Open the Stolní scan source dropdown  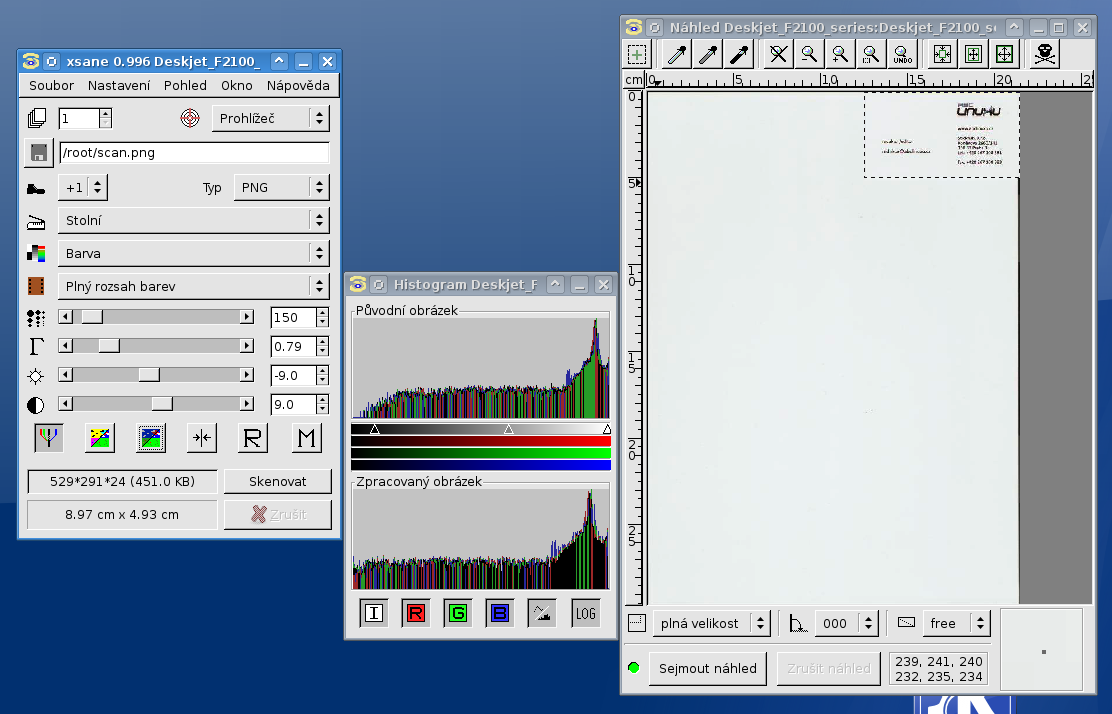pos(194,221)
